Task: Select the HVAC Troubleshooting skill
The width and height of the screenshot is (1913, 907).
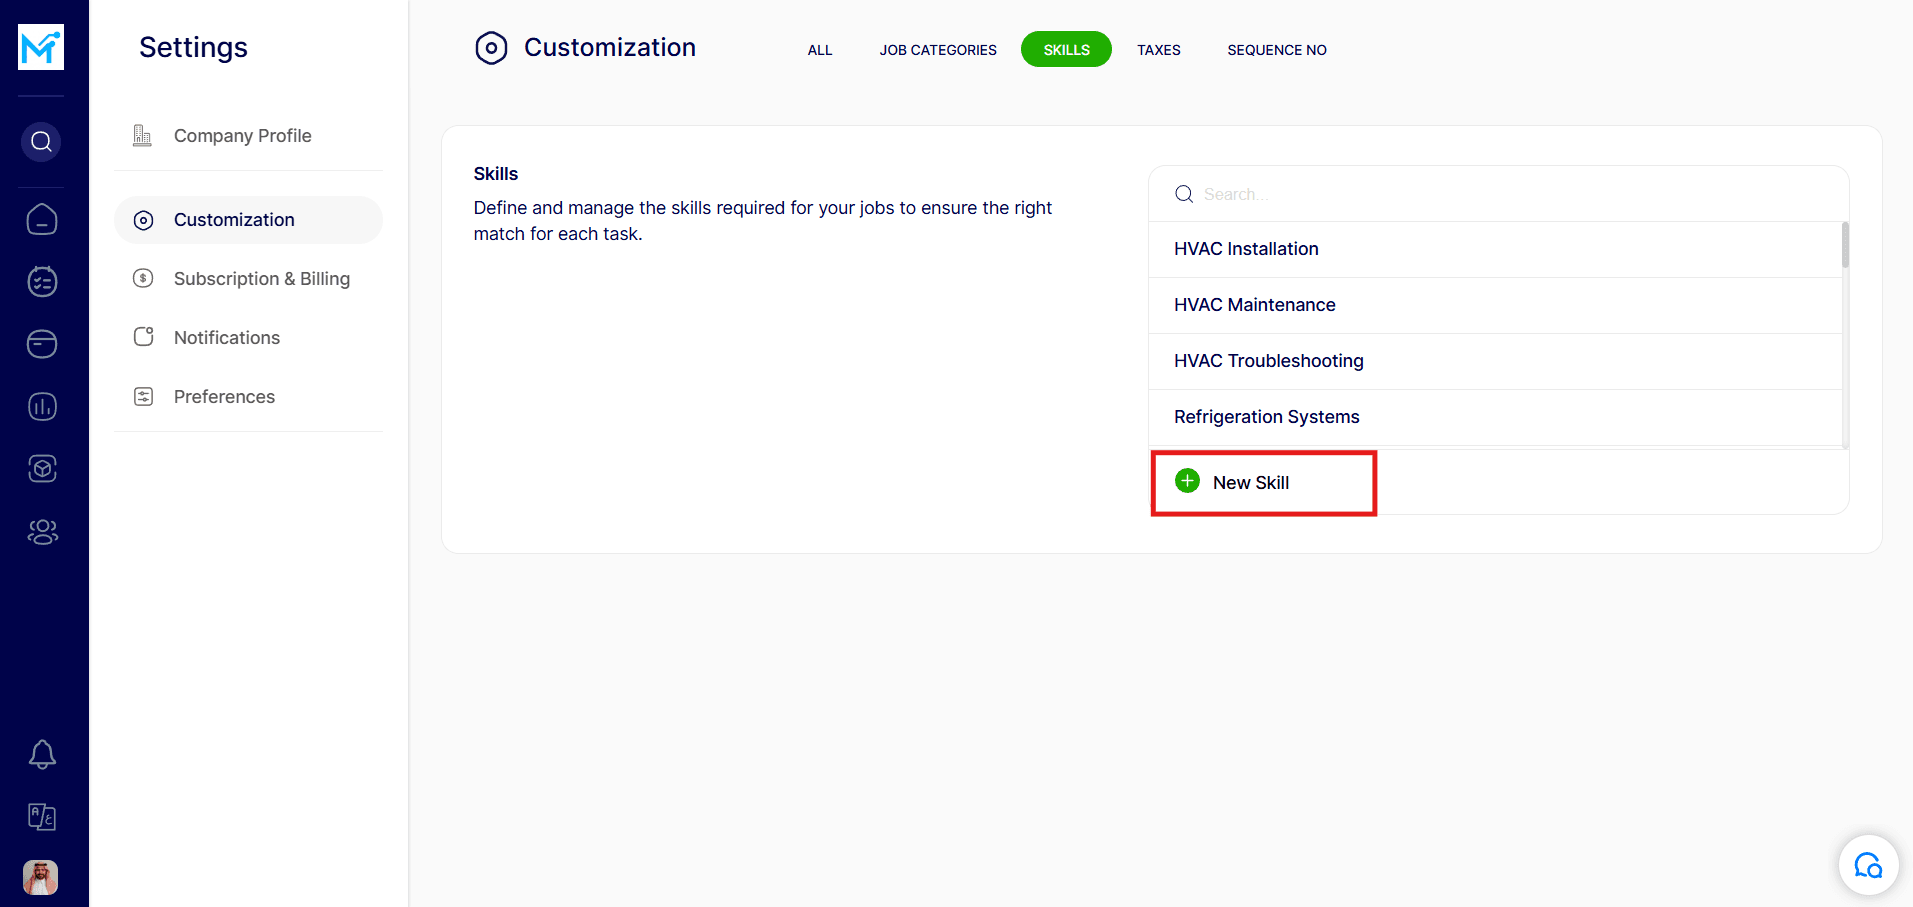Action: click(1268, 361)
